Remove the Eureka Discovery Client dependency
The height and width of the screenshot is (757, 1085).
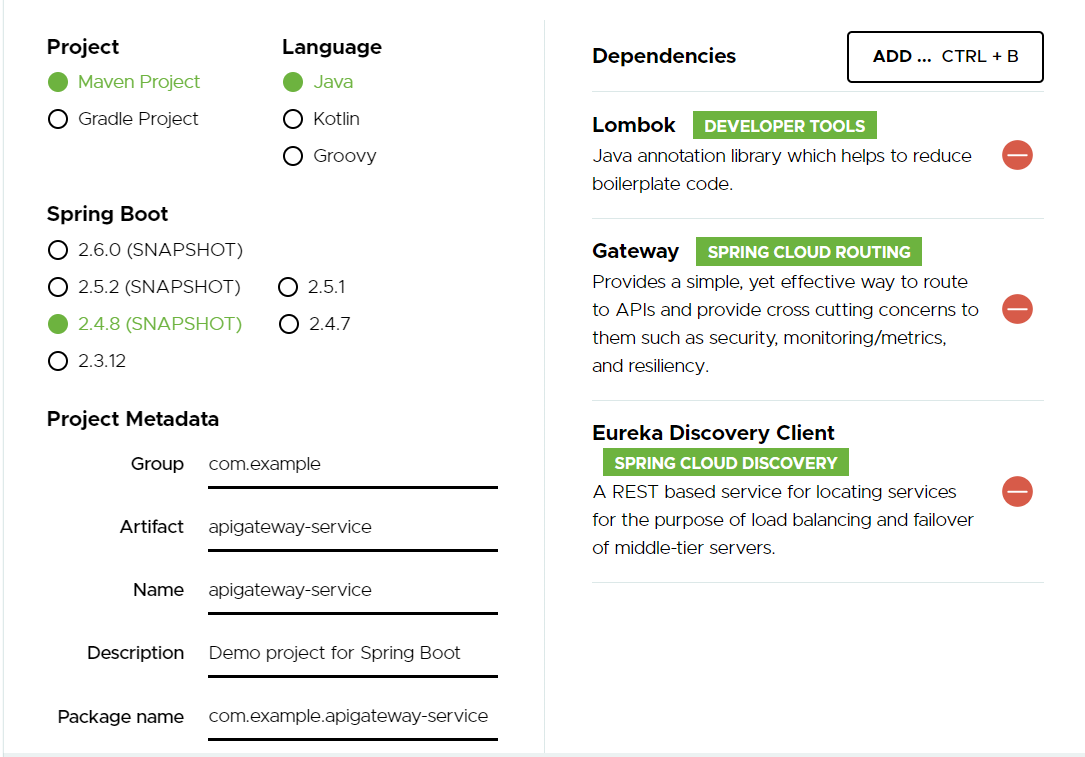1017,491
